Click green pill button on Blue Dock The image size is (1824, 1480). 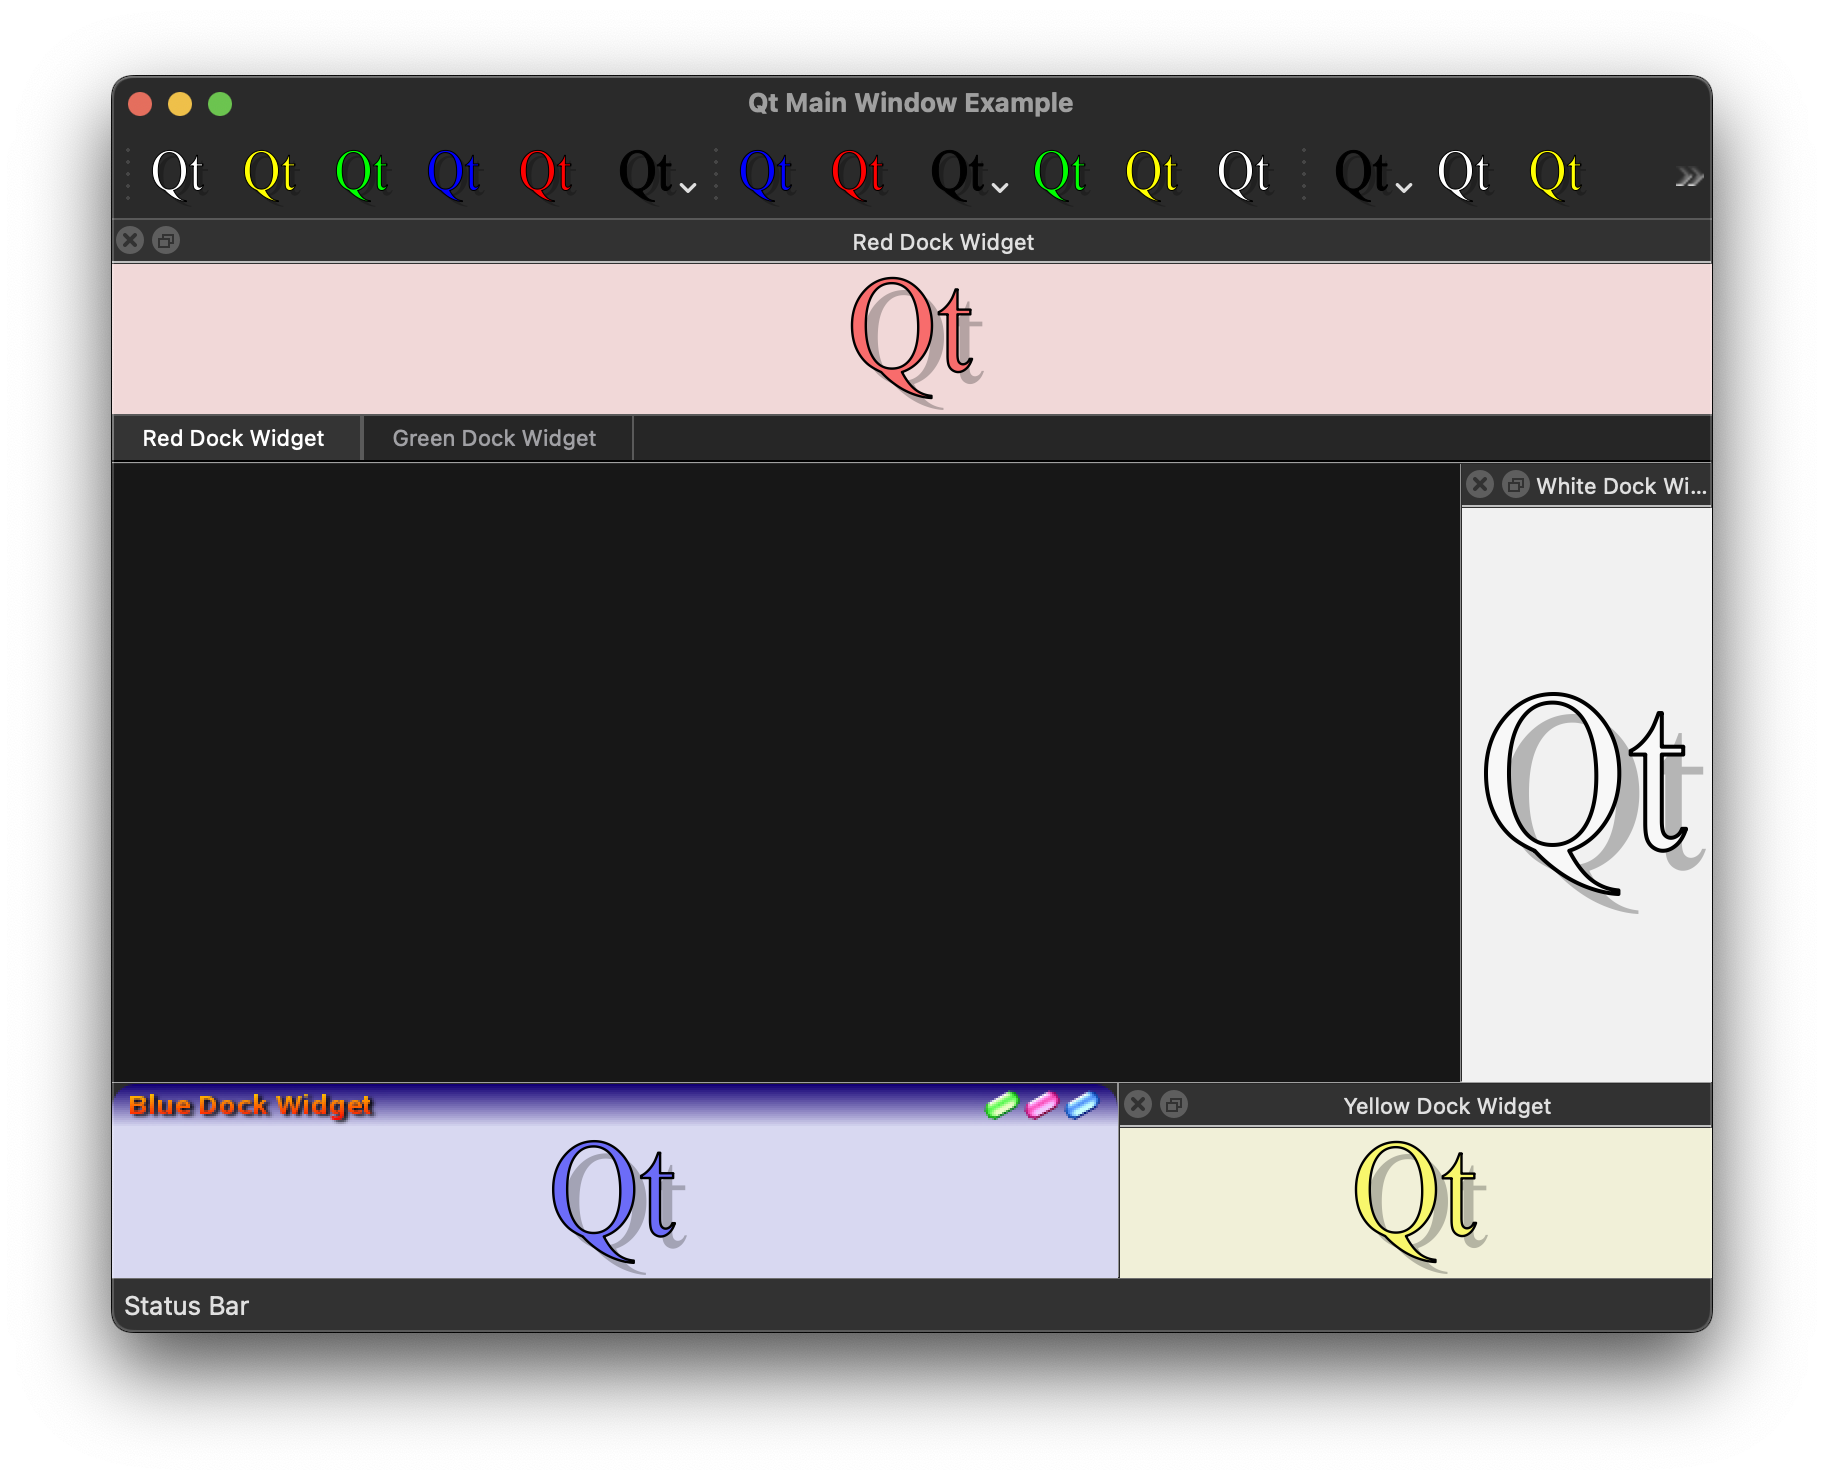tap(1002, 1105)
